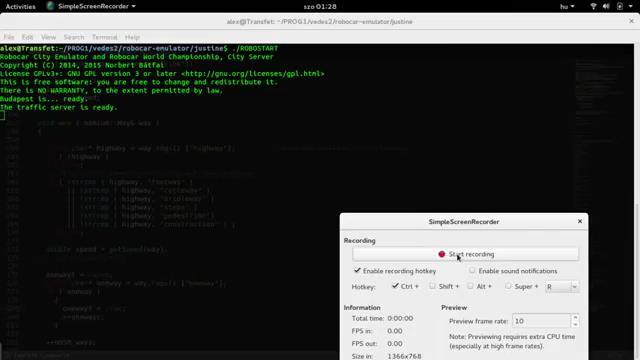Click the red Start recording button
640x360 pixels.
[x=465, y=254]
